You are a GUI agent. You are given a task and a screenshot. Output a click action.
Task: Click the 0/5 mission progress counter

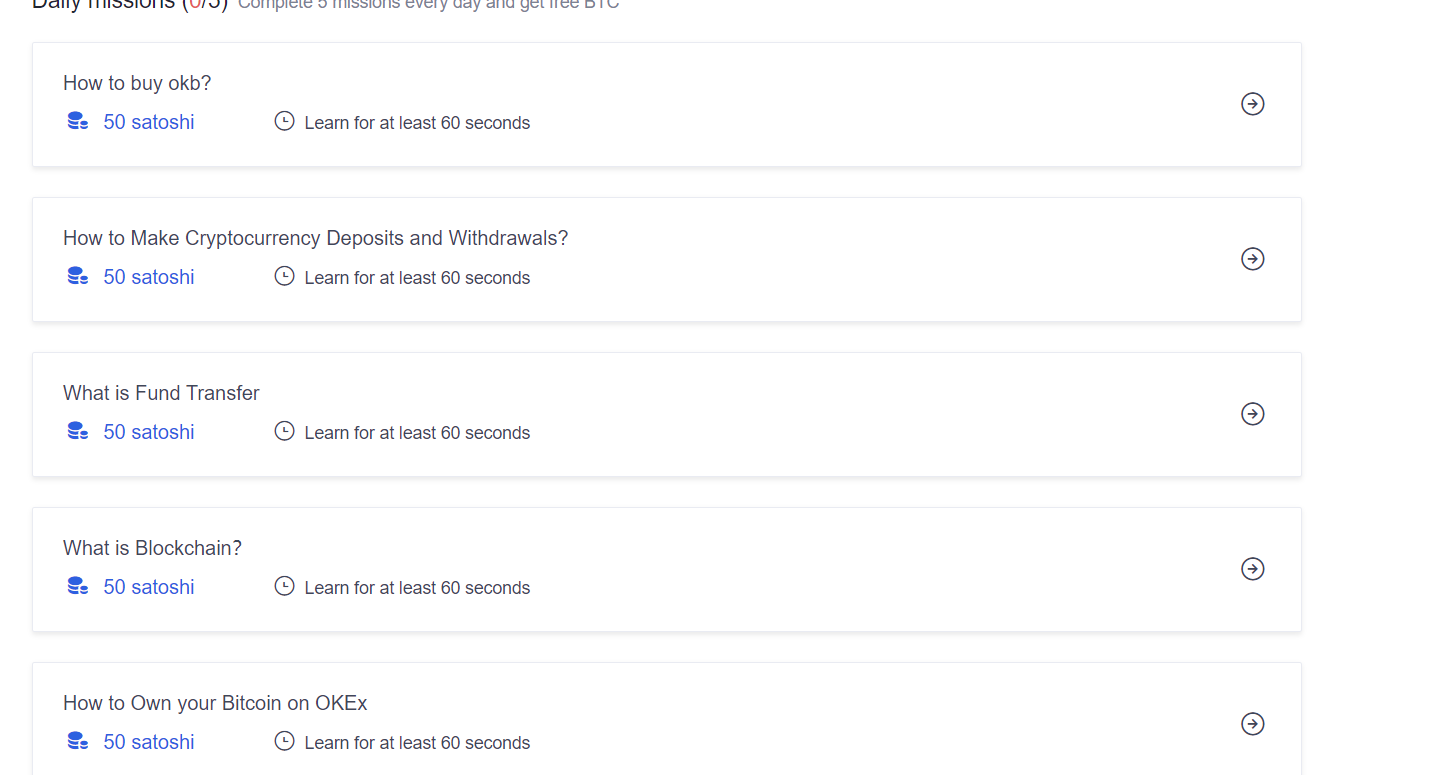coord(204,6)
